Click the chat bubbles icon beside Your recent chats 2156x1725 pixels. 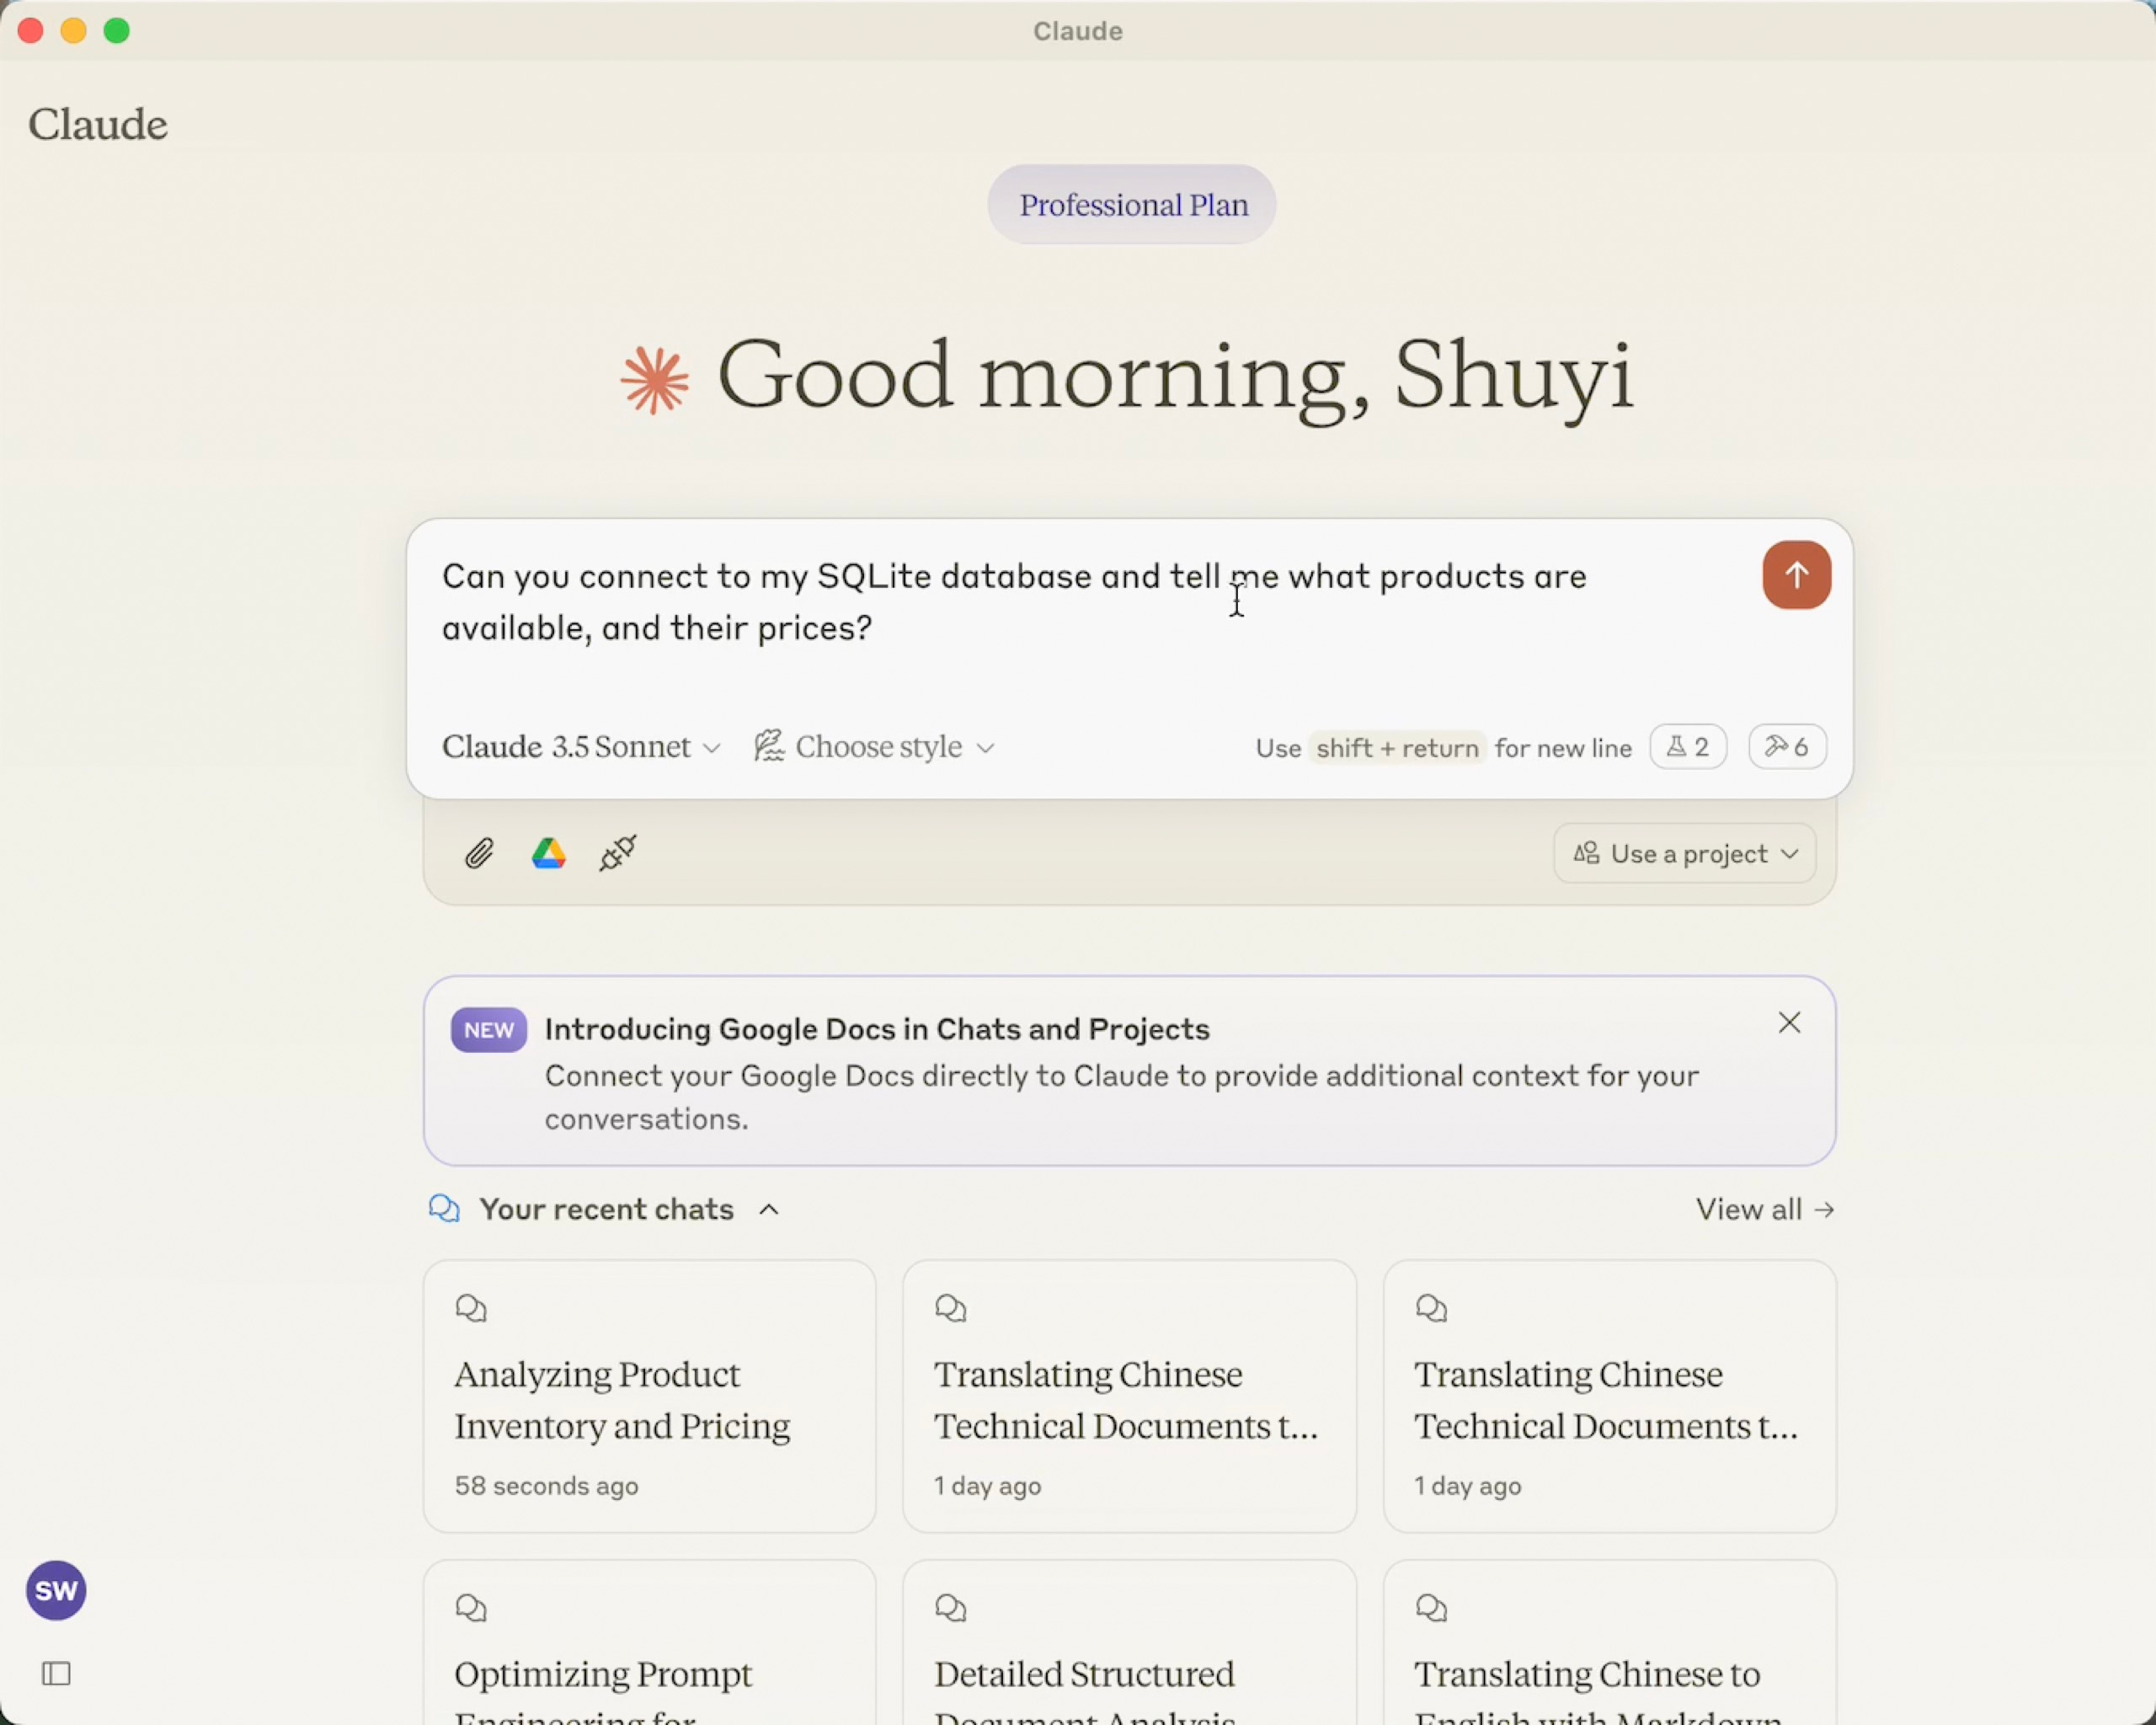[444, 1209]
